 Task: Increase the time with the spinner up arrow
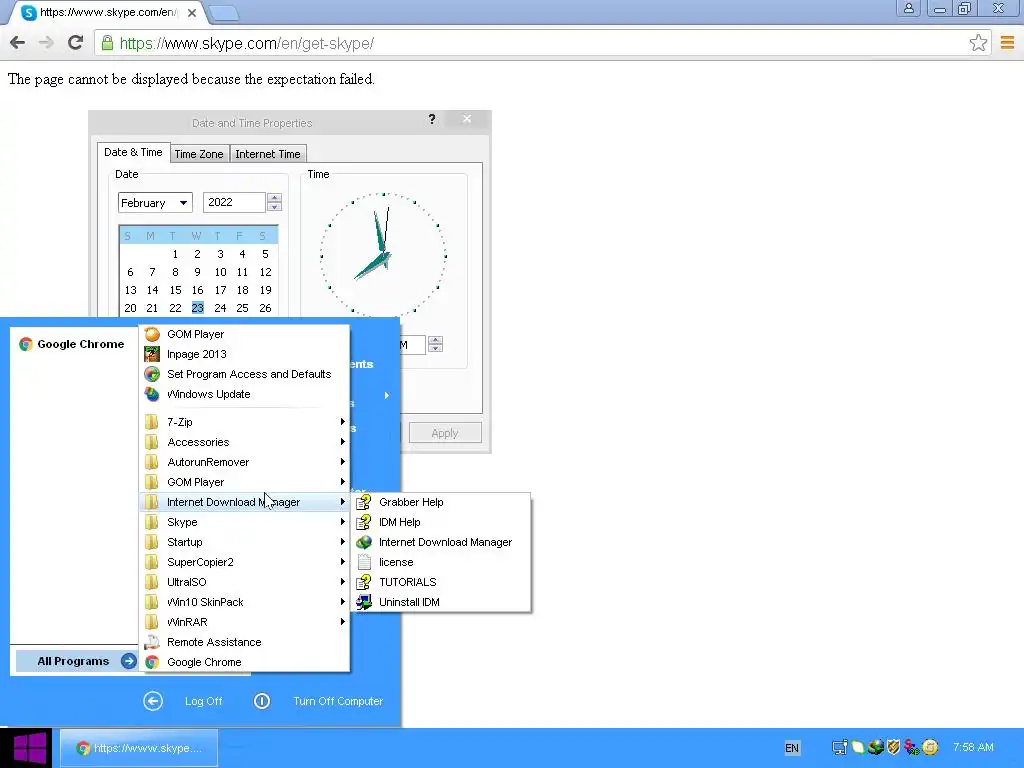pos(436,340)
